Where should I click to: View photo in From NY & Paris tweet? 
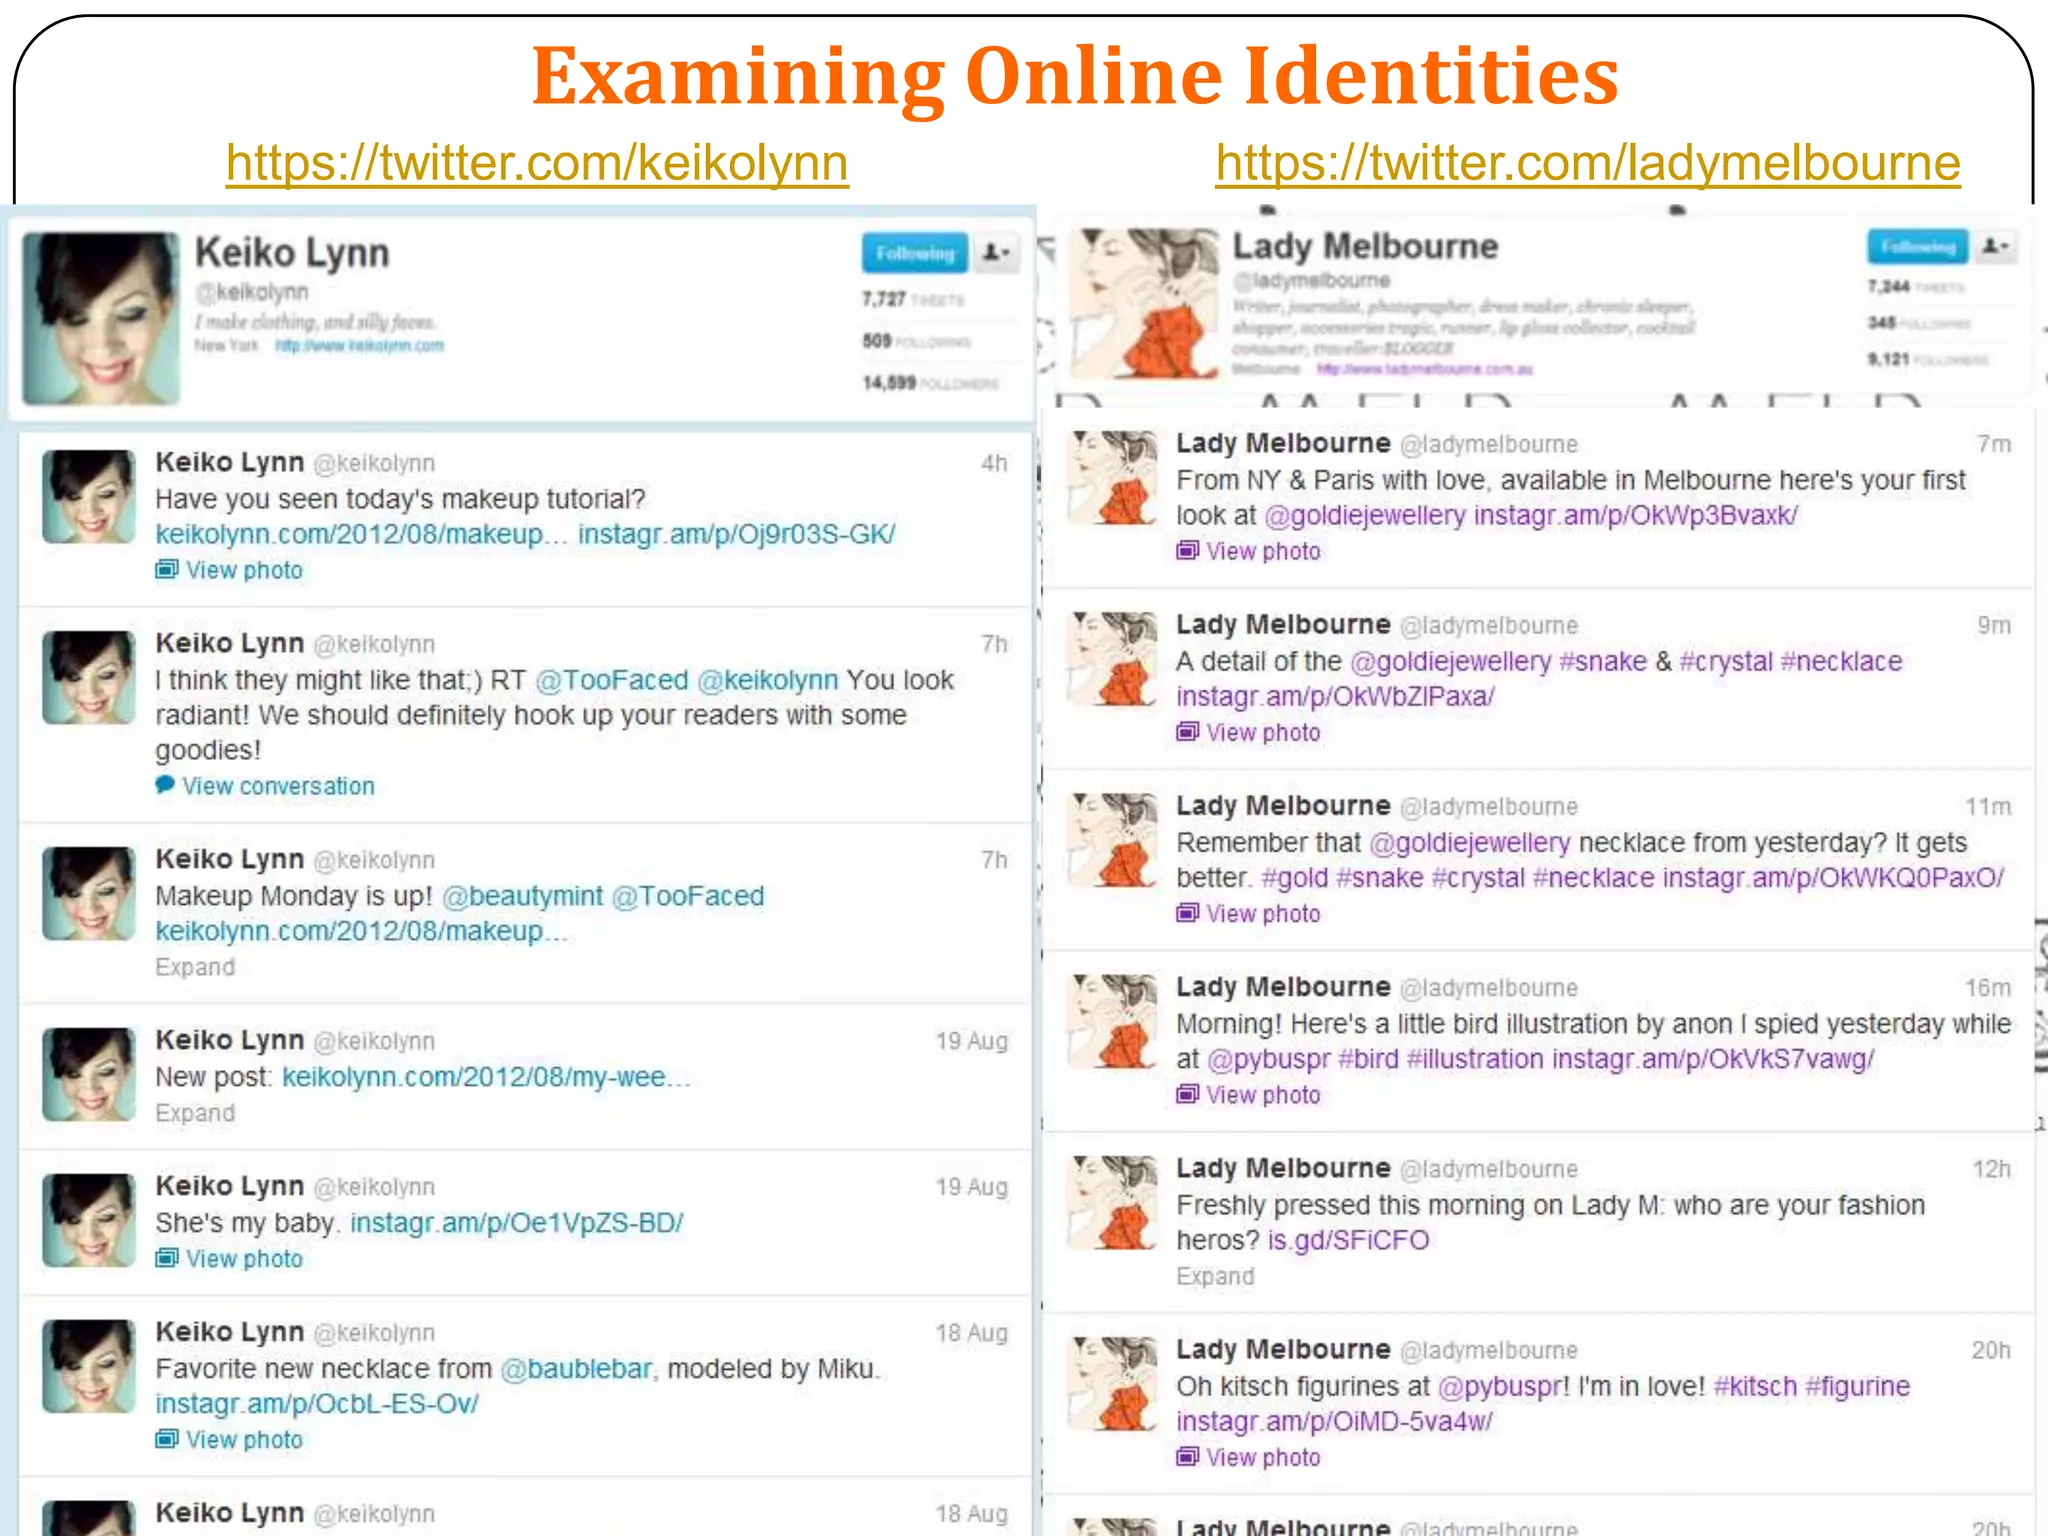point(1263,551)
